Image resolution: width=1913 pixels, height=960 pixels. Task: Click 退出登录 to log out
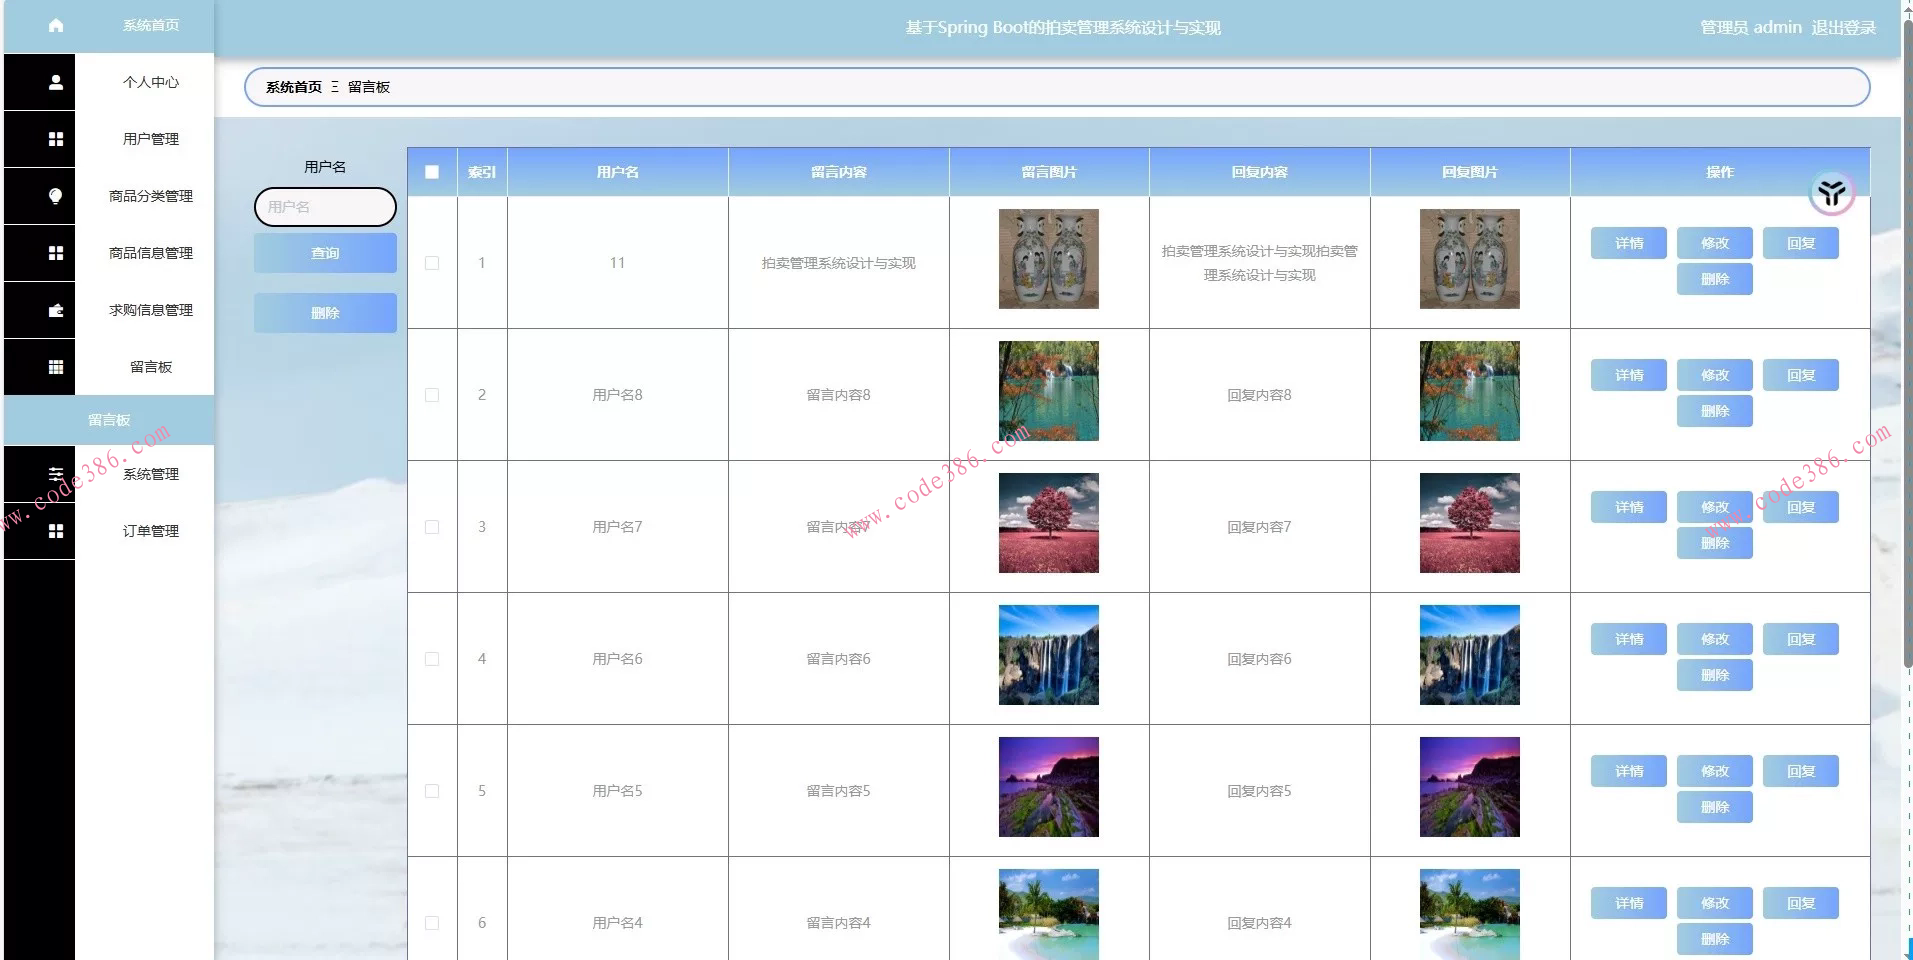[x=1843, y=28]
